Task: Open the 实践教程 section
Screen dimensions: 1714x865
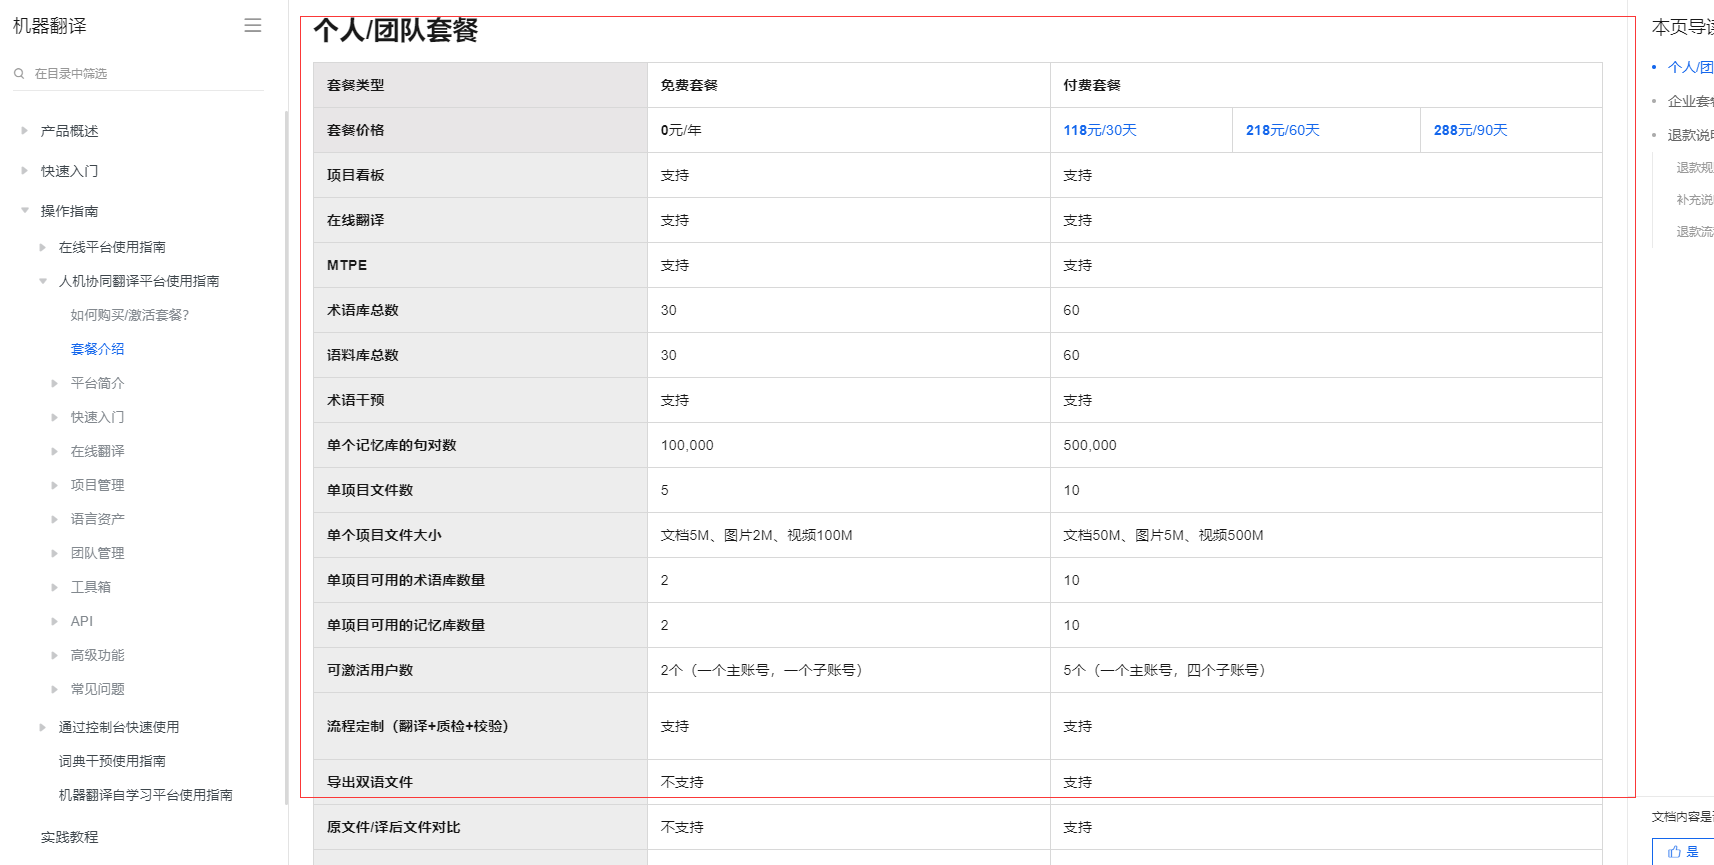Action: pos(70,837)
